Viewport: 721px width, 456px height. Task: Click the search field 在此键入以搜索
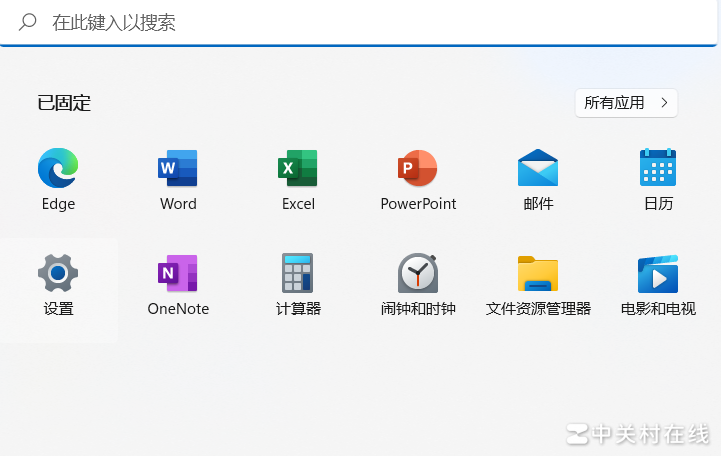point(359,23)
